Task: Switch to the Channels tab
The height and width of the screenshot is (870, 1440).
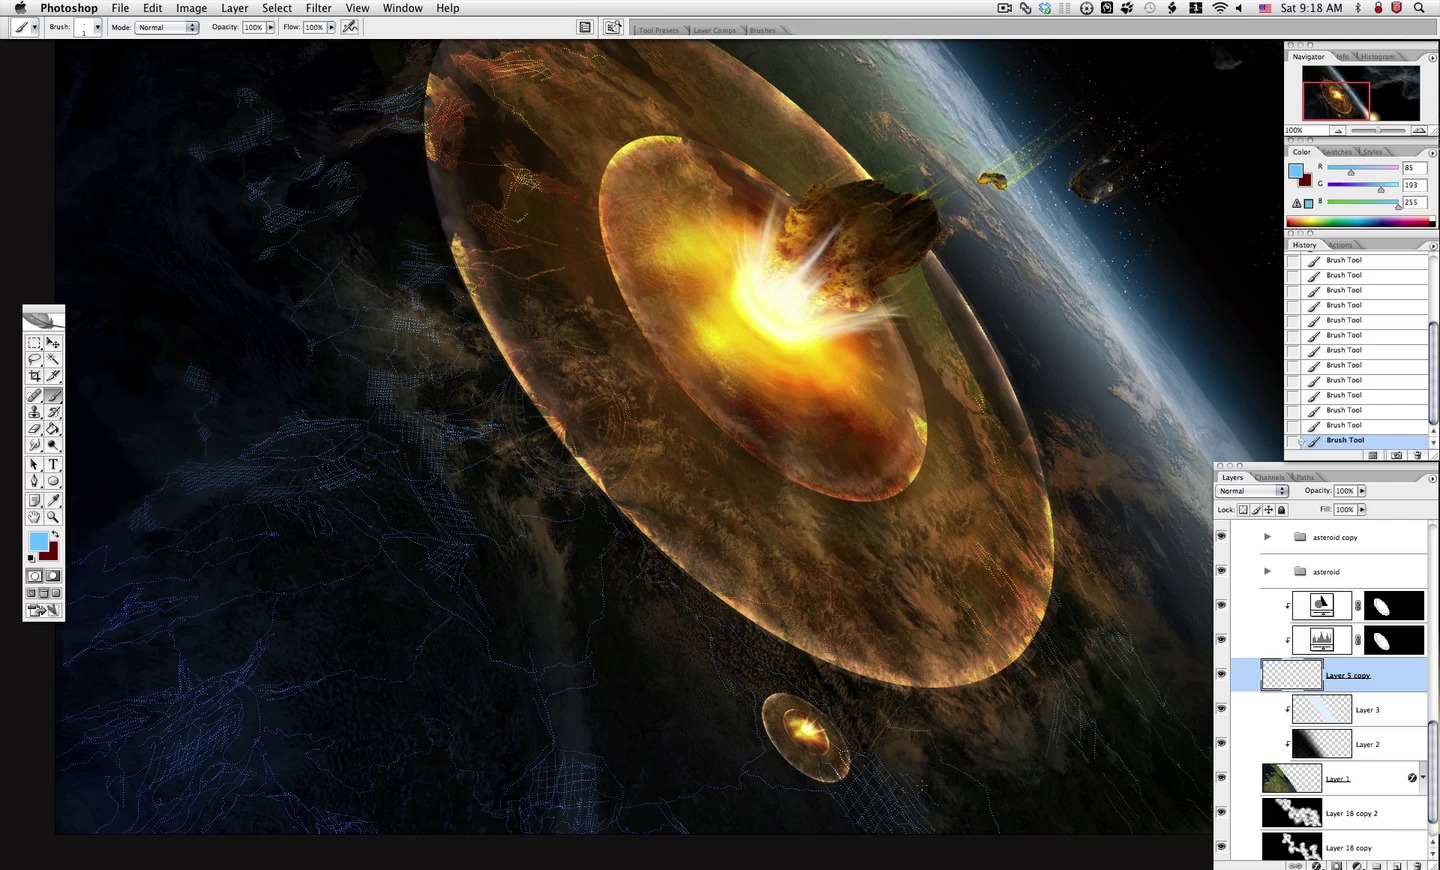Action: coord(1269,477)
